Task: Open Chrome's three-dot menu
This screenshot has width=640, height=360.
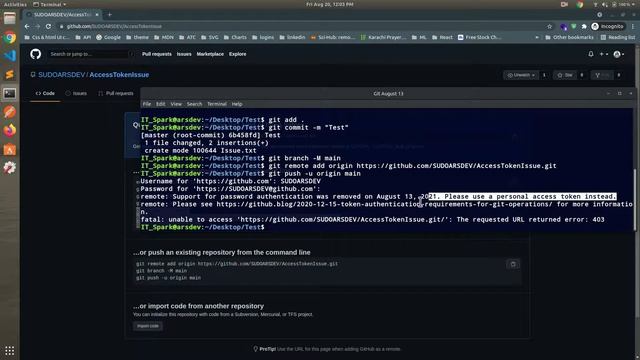Action: pyautogui.click(x=633, y=26)
